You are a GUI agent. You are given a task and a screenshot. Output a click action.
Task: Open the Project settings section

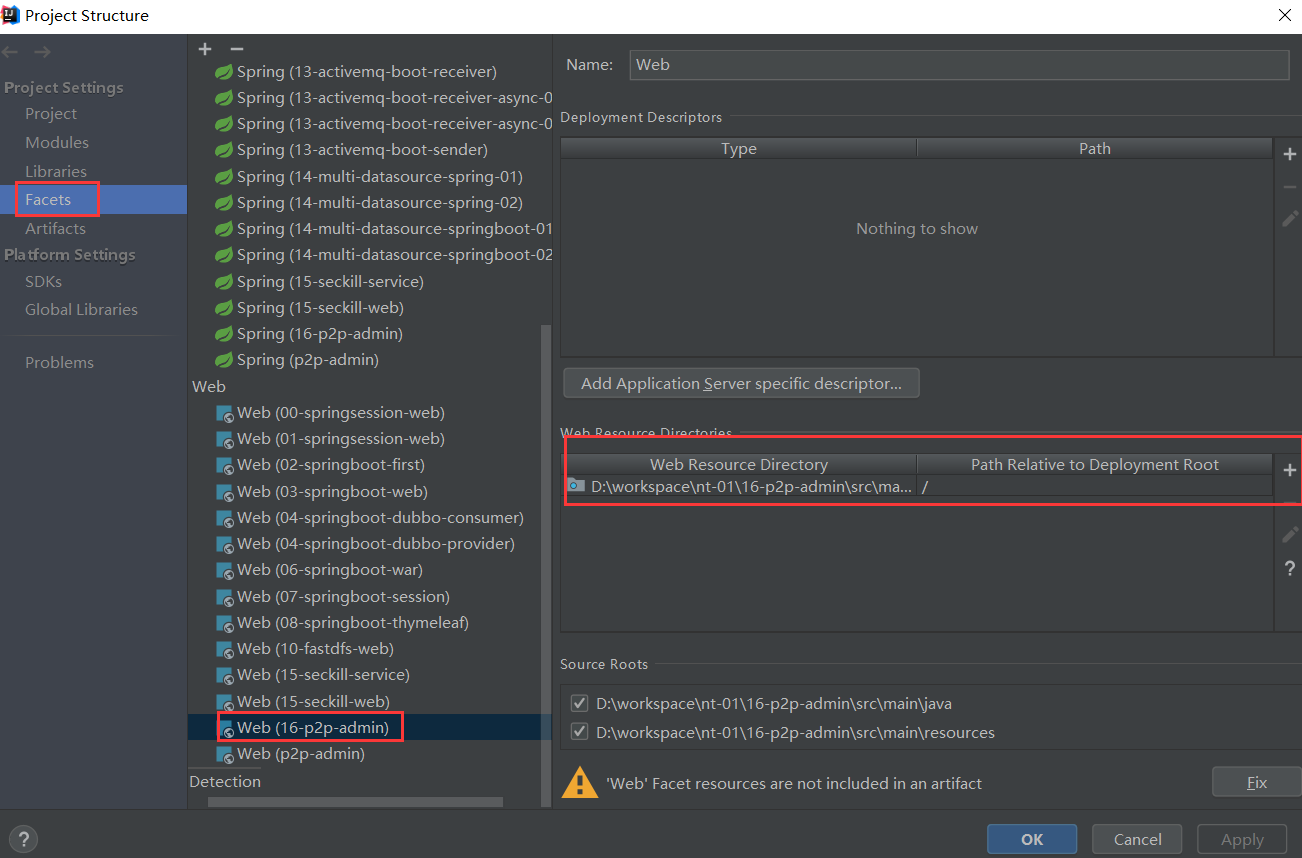(51, 114)
